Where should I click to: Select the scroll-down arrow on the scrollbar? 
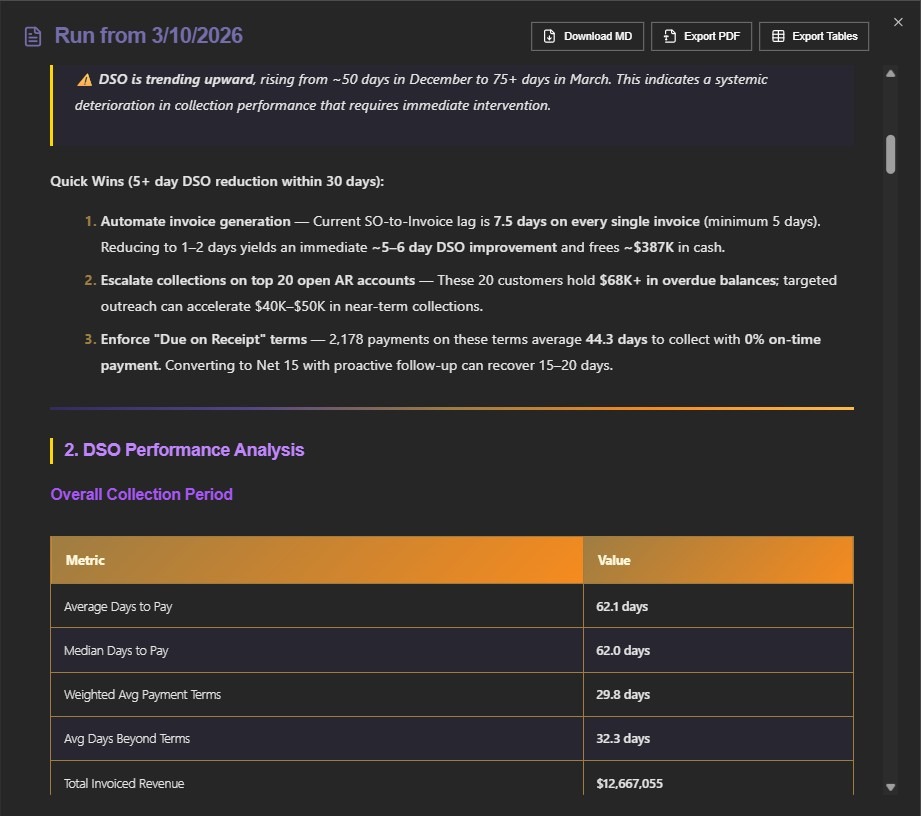tap(890, 786)
